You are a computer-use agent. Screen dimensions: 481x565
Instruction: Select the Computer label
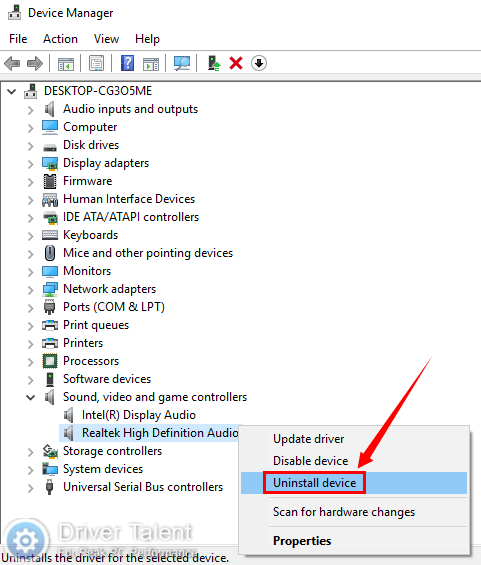(x=90, y=127)
